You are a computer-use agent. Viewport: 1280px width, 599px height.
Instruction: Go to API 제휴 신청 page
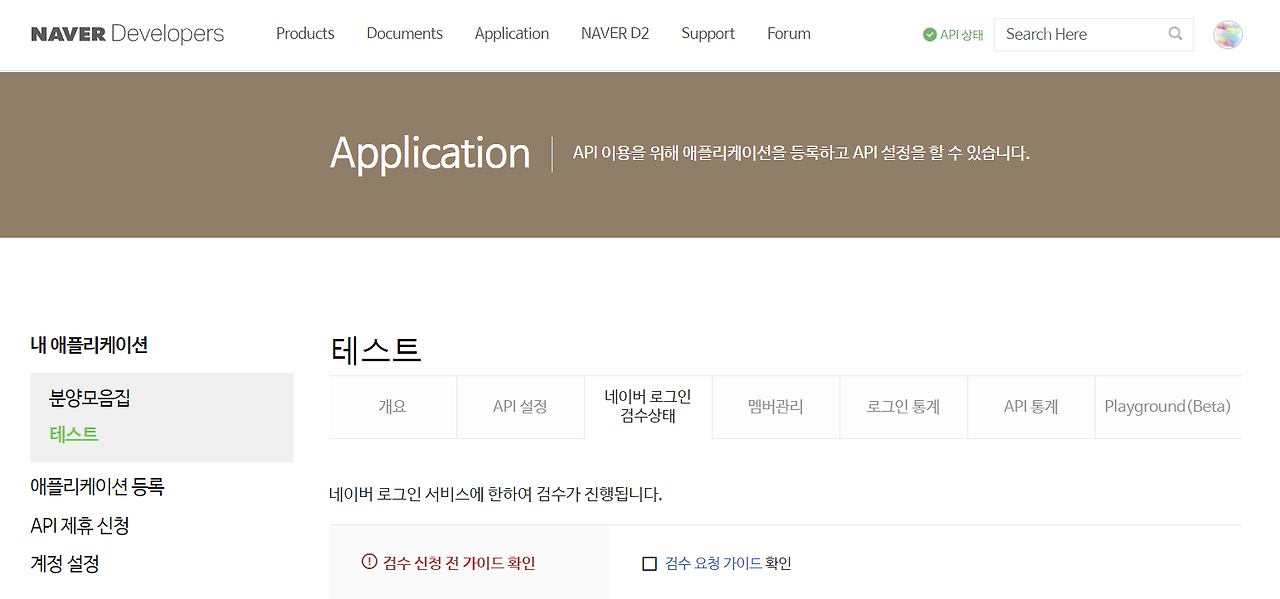[x=82, y=525]
